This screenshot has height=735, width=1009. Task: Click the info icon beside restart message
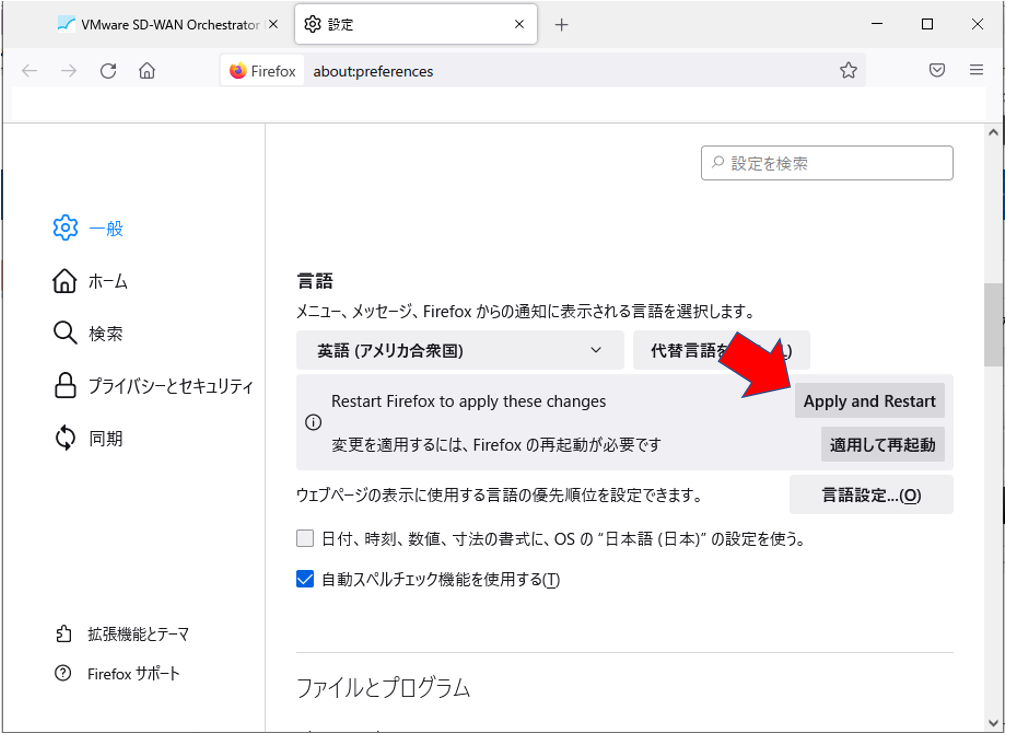coord(313,422)
